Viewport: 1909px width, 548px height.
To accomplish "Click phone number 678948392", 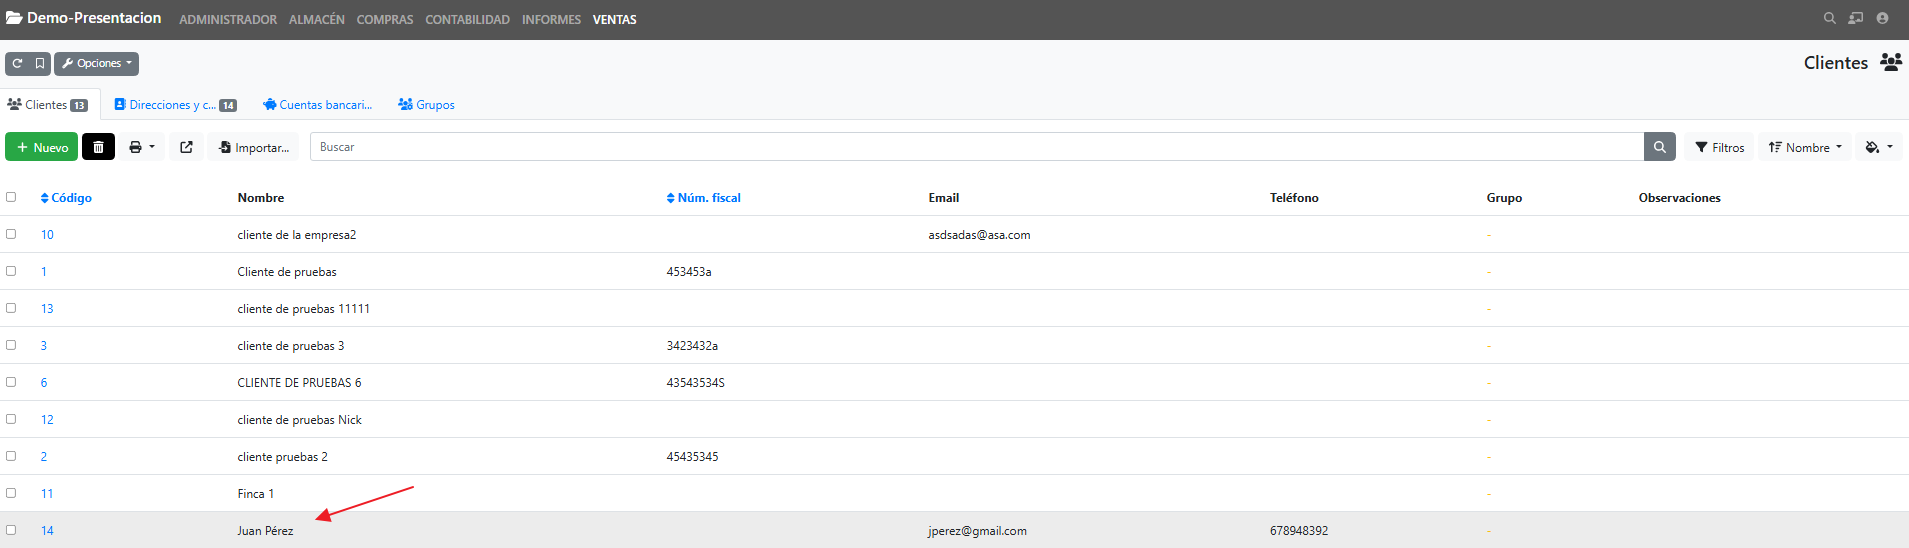I will 1299,531.
